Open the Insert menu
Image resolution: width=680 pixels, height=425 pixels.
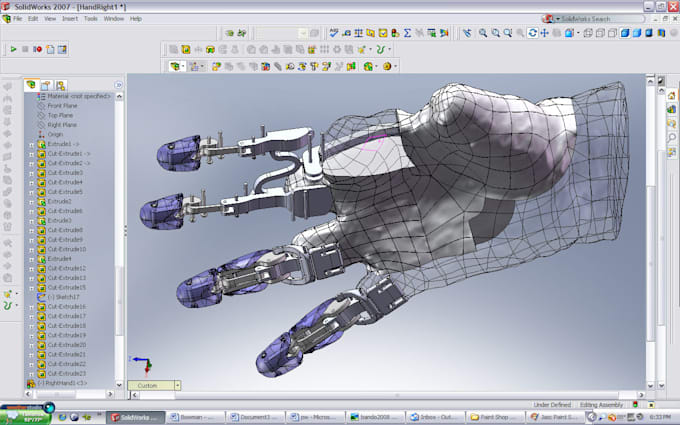(x=69, y=18)
